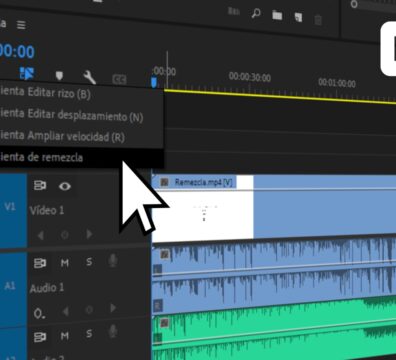Click the search magnifier icon in project panel
Screen dimensions: 396x360
[256, 13]
